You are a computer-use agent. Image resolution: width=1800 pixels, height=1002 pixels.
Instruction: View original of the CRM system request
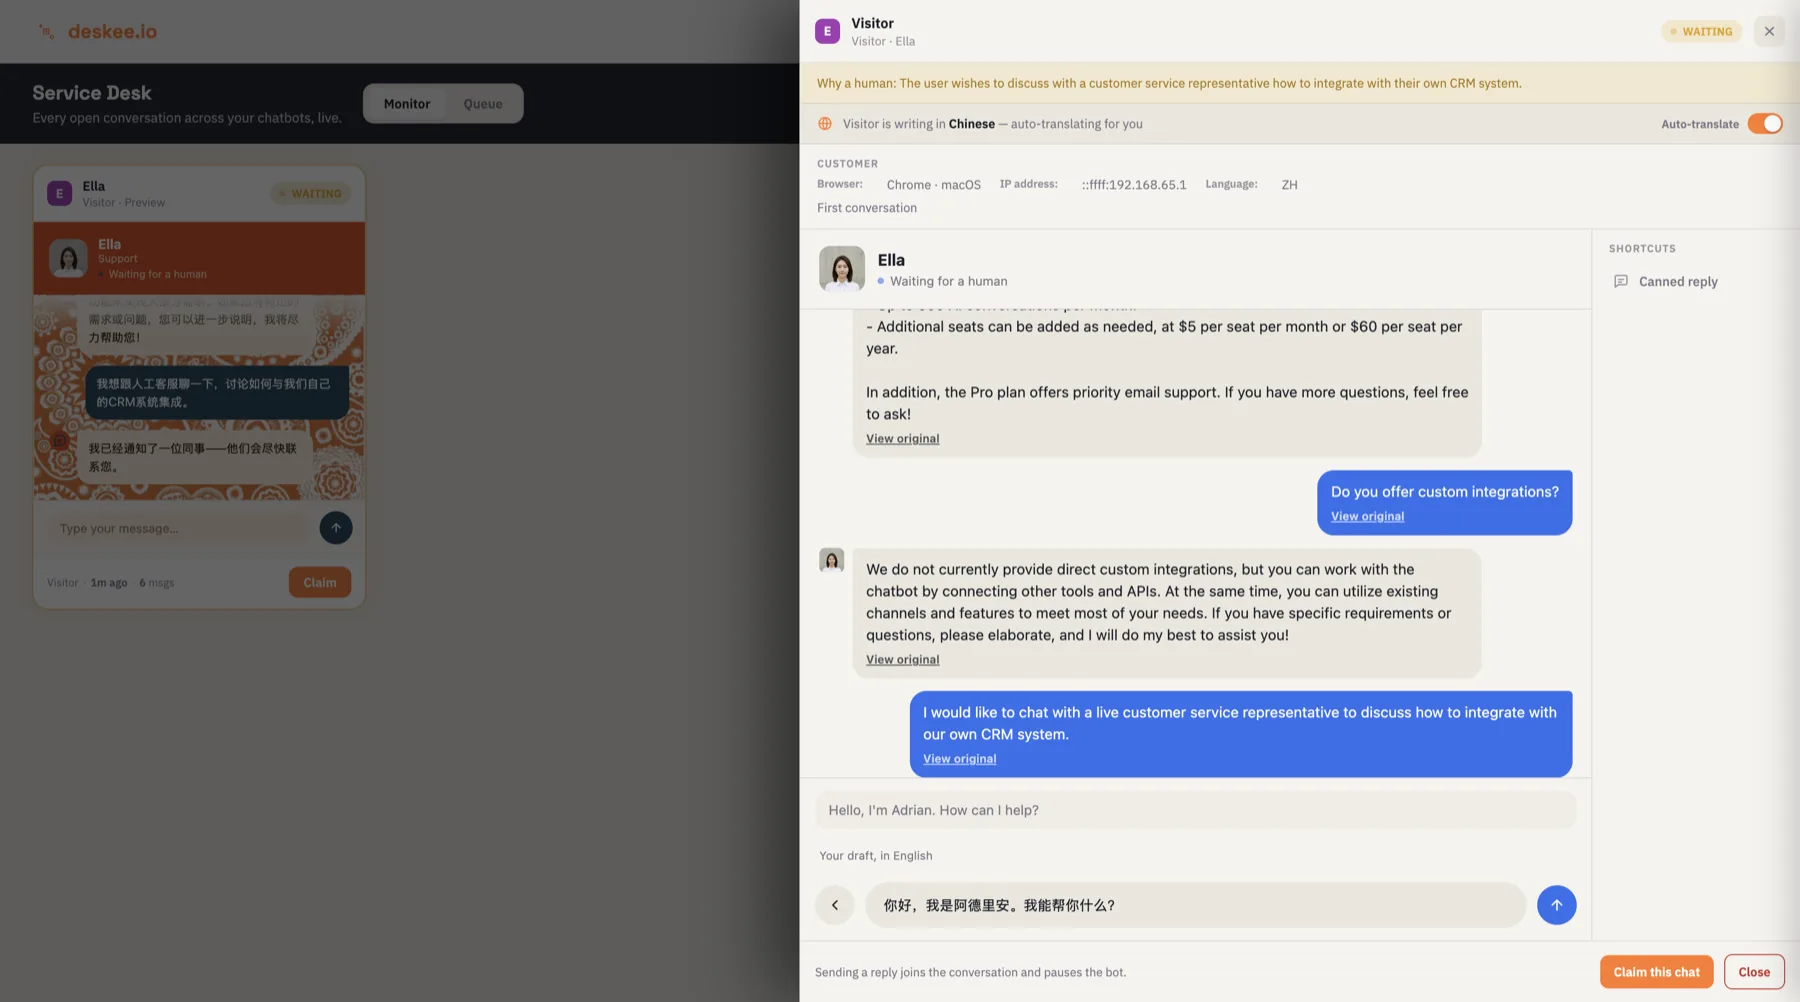tap(960, 759)
